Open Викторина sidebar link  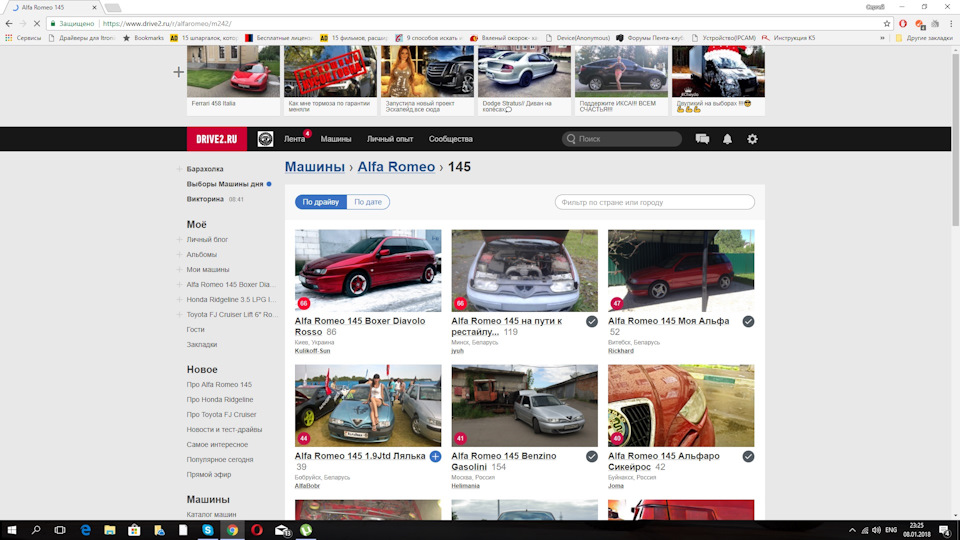[205, 199]
